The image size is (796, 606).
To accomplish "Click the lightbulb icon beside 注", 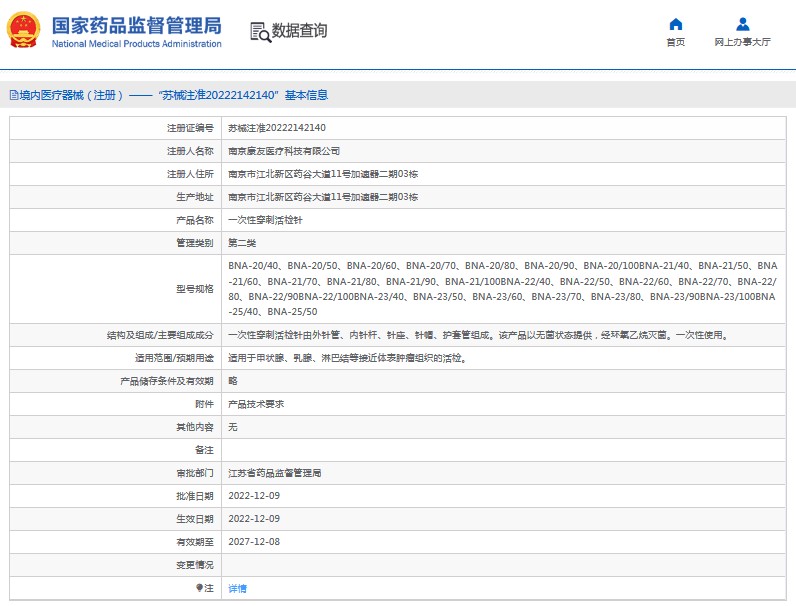I will pyautogui.click(x=200, y=588).
